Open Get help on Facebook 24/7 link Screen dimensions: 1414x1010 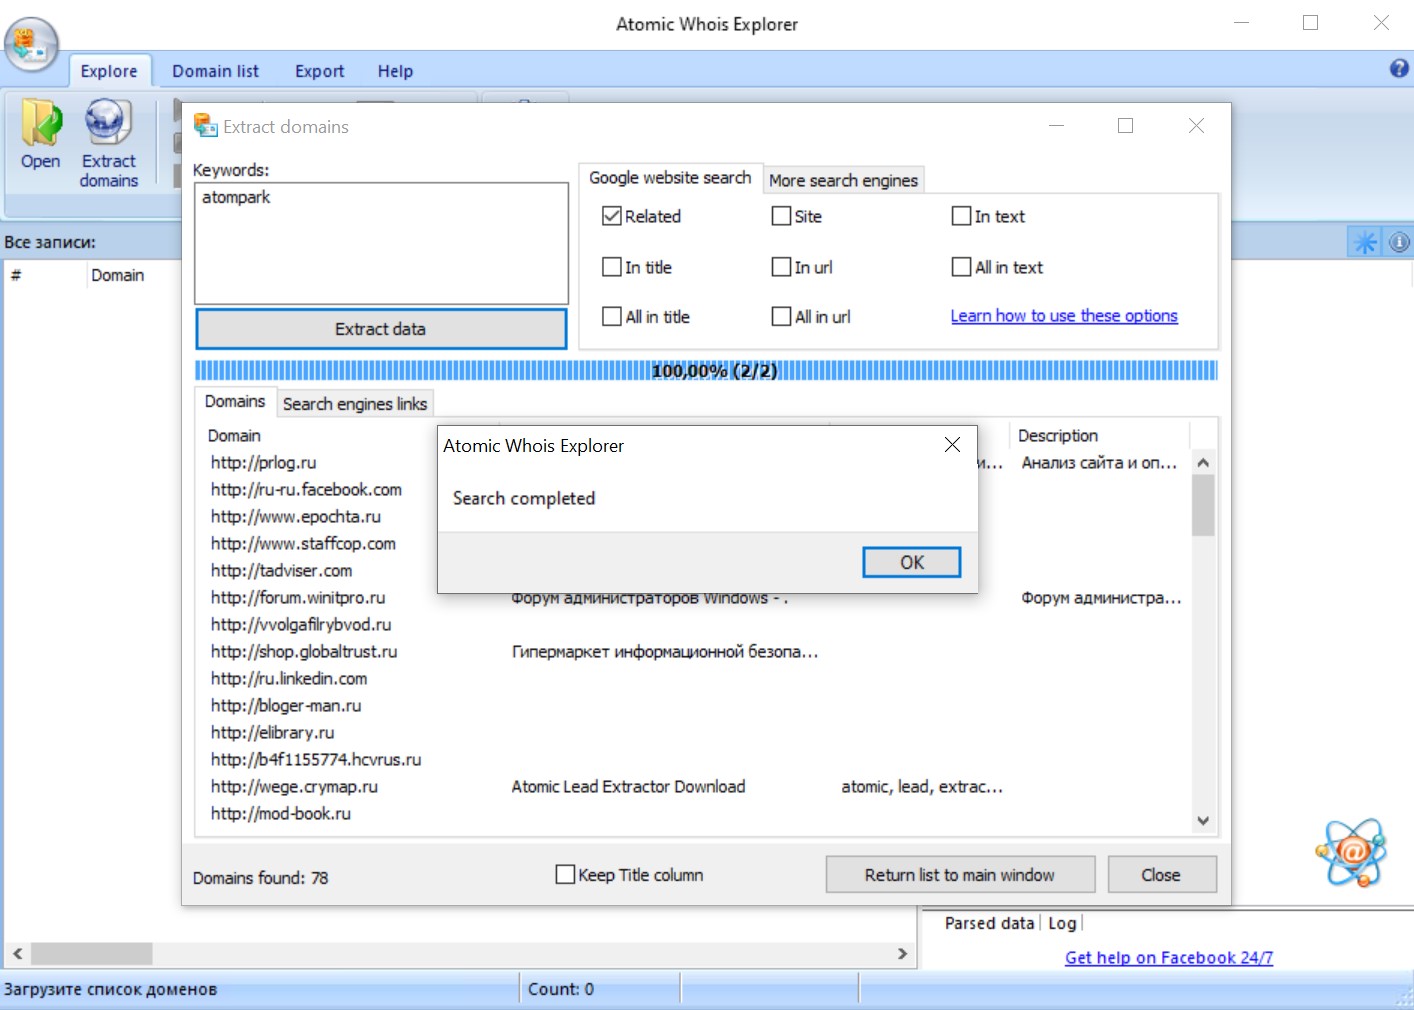point(1169,957)
